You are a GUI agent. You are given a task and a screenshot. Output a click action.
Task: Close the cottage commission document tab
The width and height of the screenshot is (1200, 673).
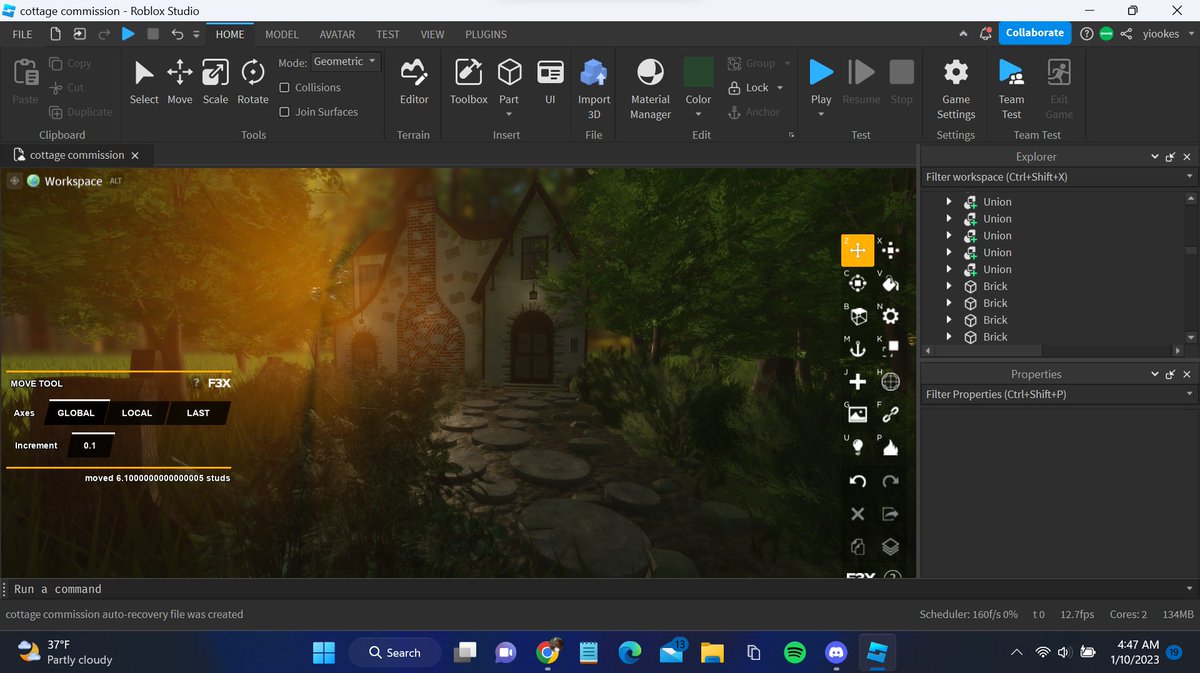(x=135, y=156)
